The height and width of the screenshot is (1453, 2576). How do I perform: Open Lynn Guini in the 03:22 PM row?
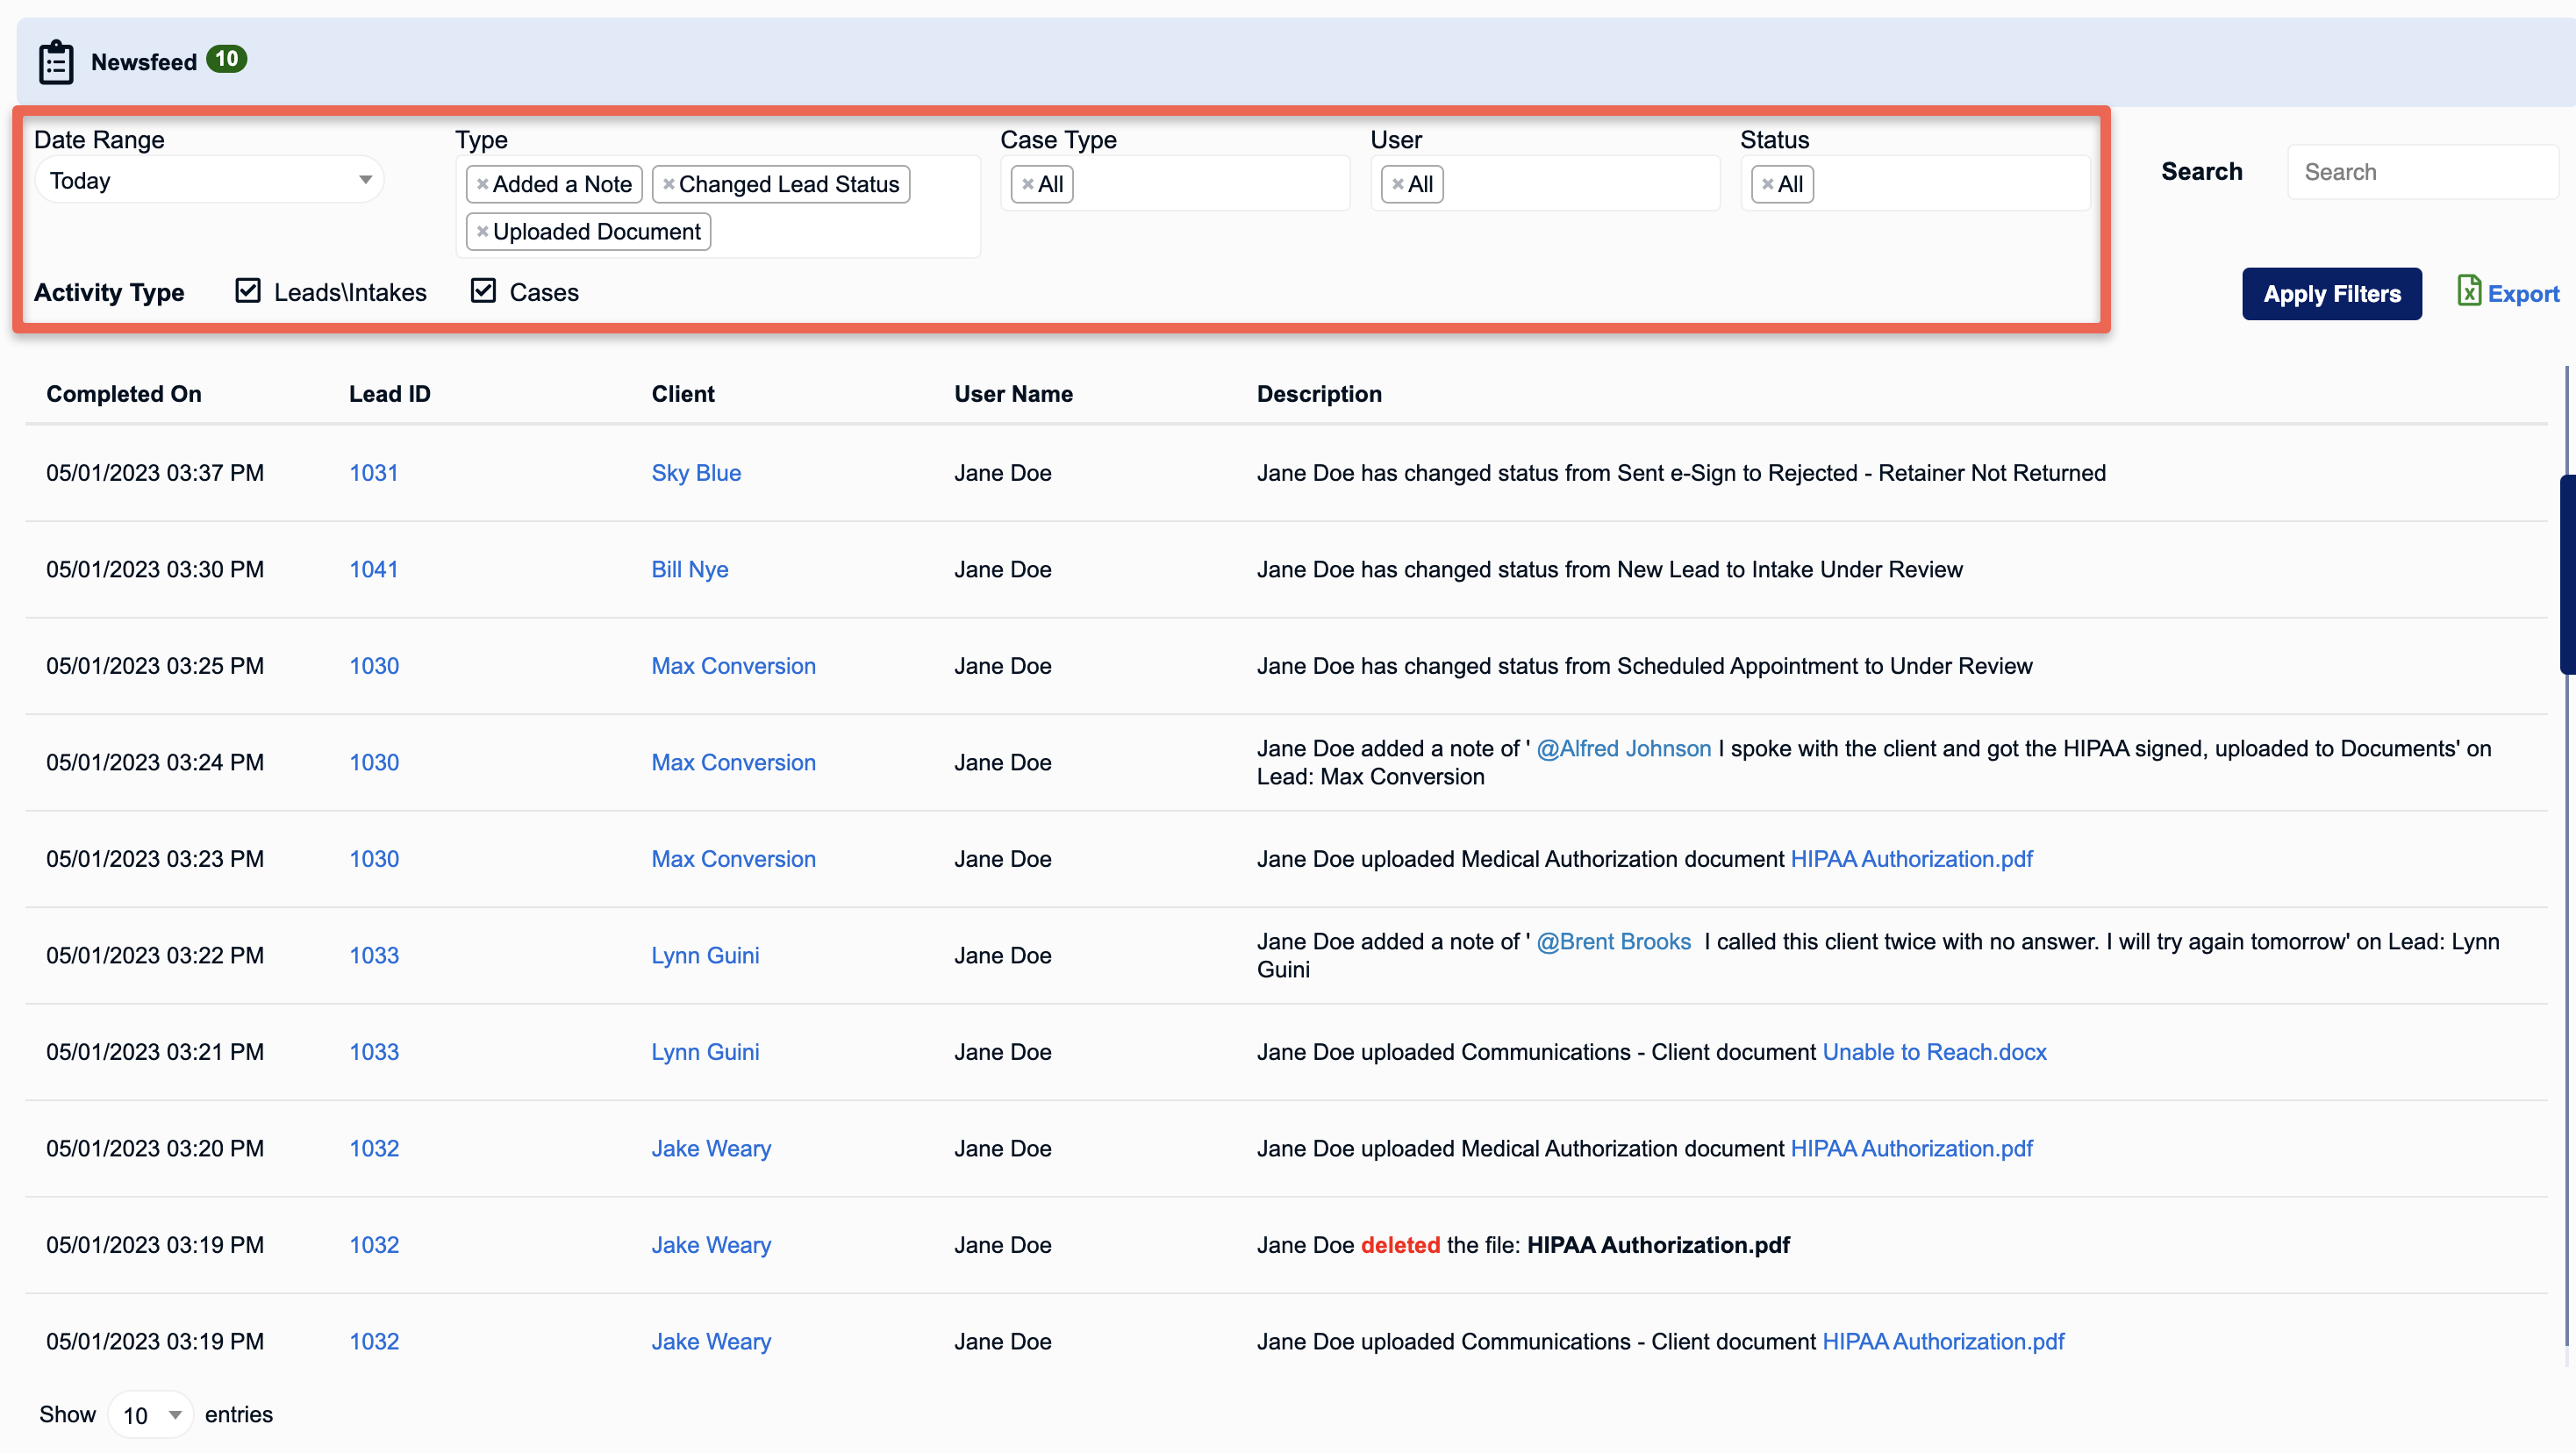(x=705, y=956)
